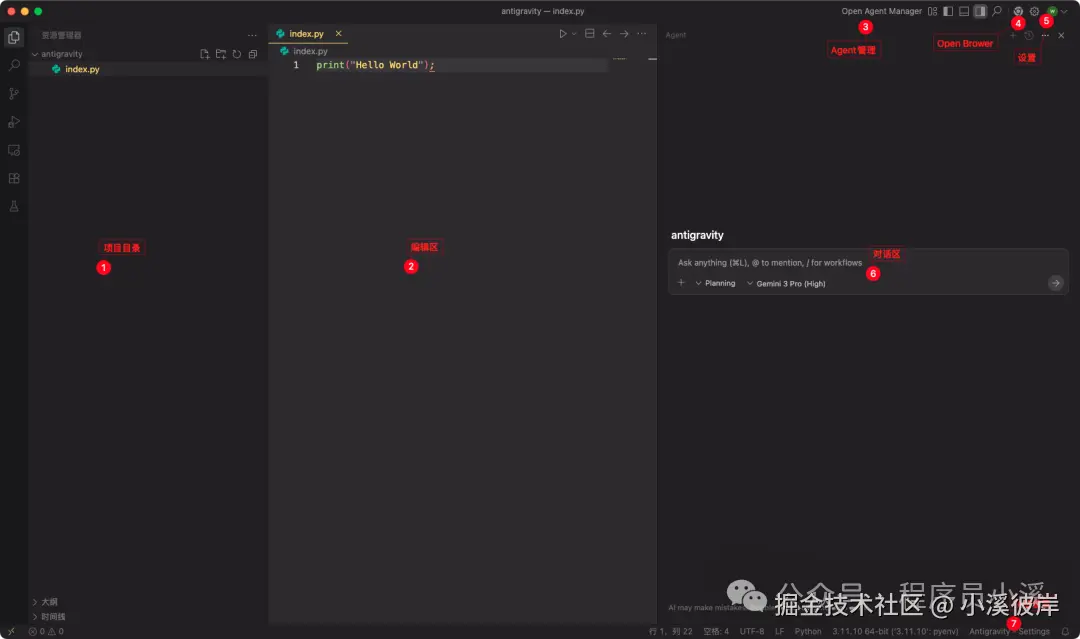Open the Source Control view
The width and height of the screenshot is (1080, 639).
click(x=14, y=94)
